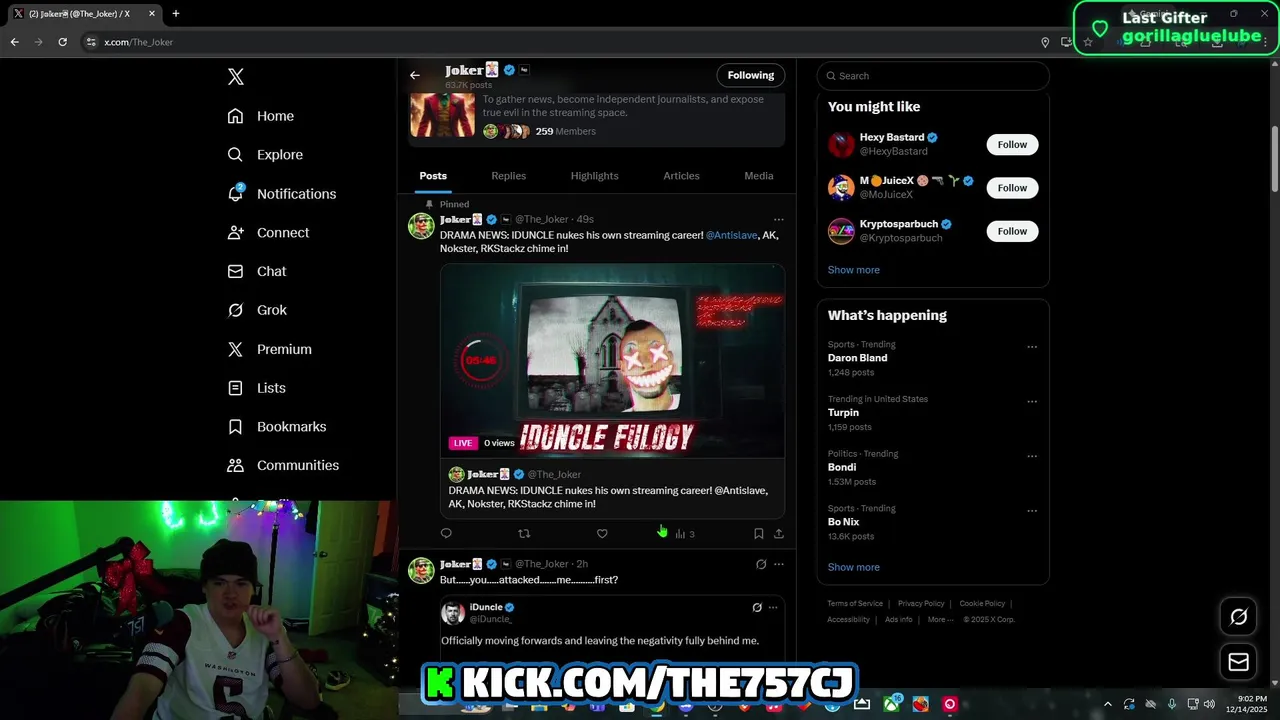
Task: Open Chat from sidebar
Action: (257, 271)
